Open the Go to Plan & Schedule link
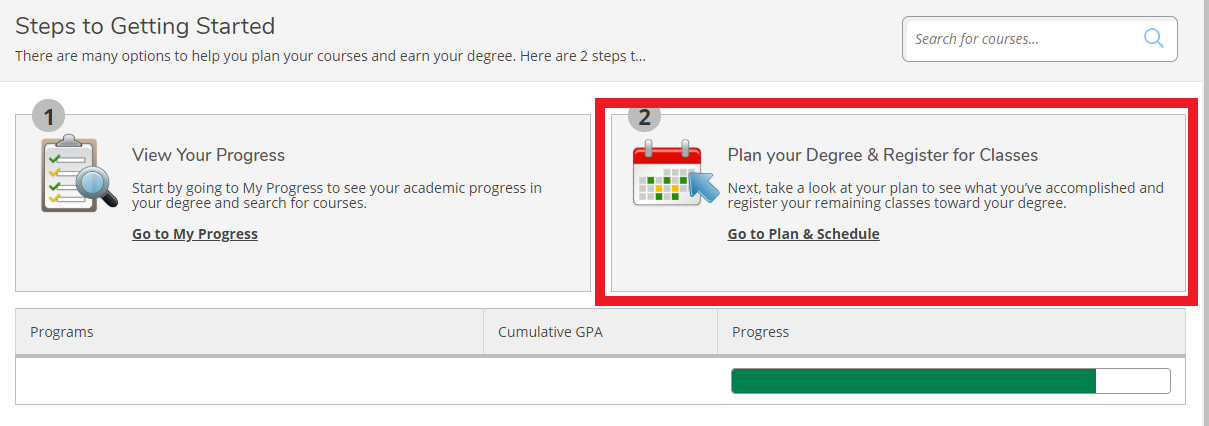 click(804, 234)
